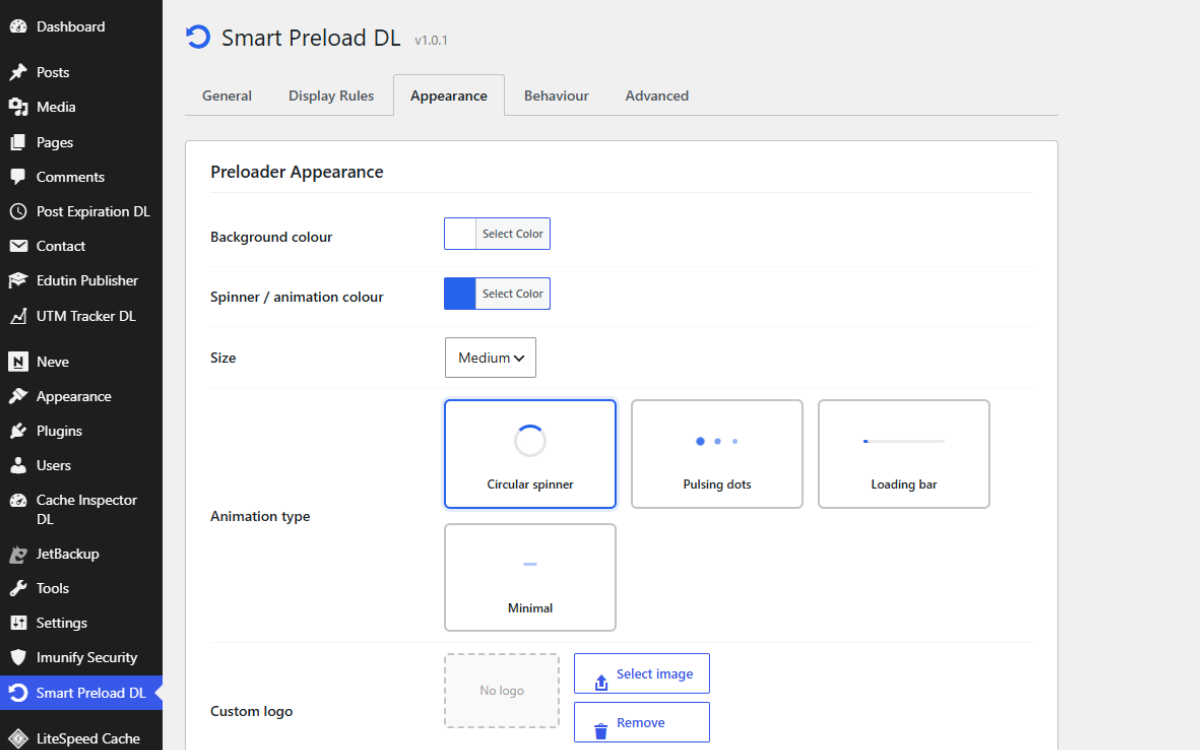Screen dimensions: 1200x750
Task: Choose the Loading bar animation type
Action: point(904,454)
